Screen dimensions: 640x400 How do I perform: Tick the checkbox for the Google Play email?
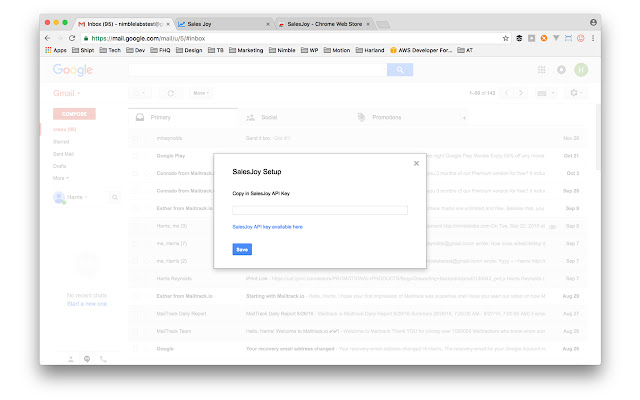tap(135, 156)
